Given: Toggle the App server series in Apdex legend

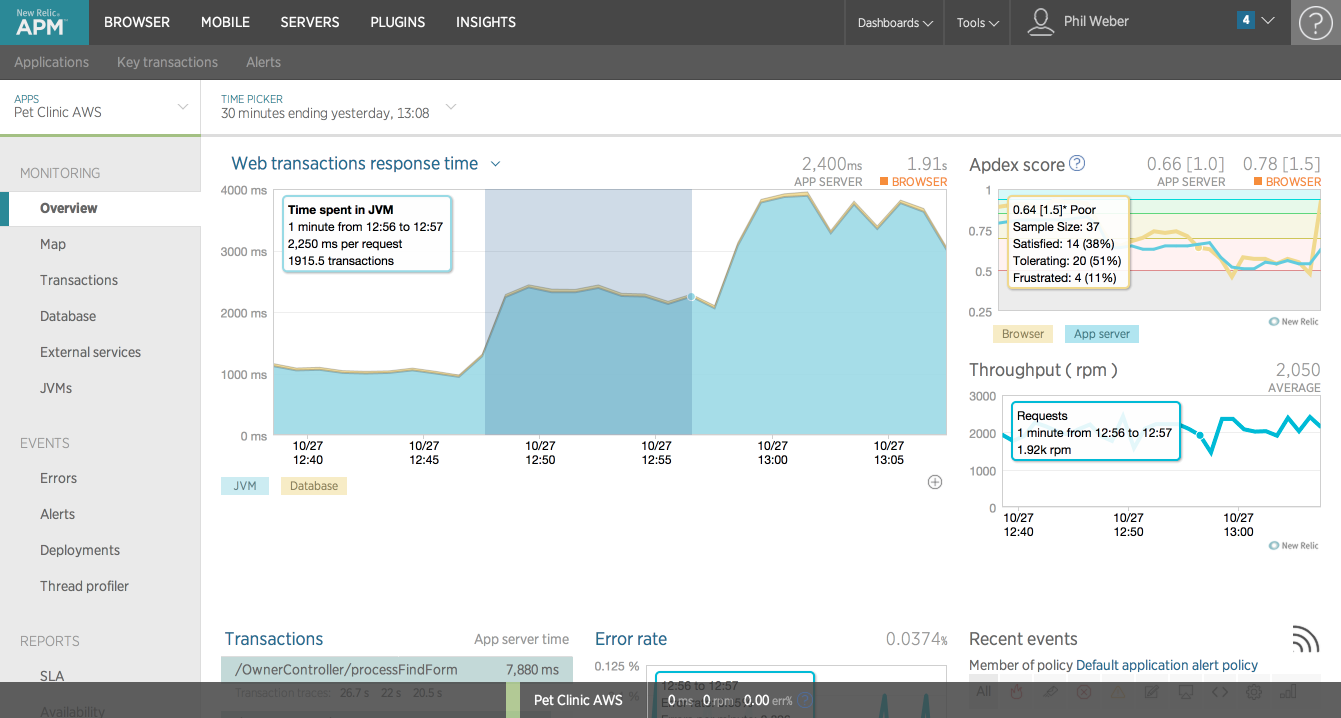Looking at the screenshot, I should pyautogui.click(x=1102, y=334).
